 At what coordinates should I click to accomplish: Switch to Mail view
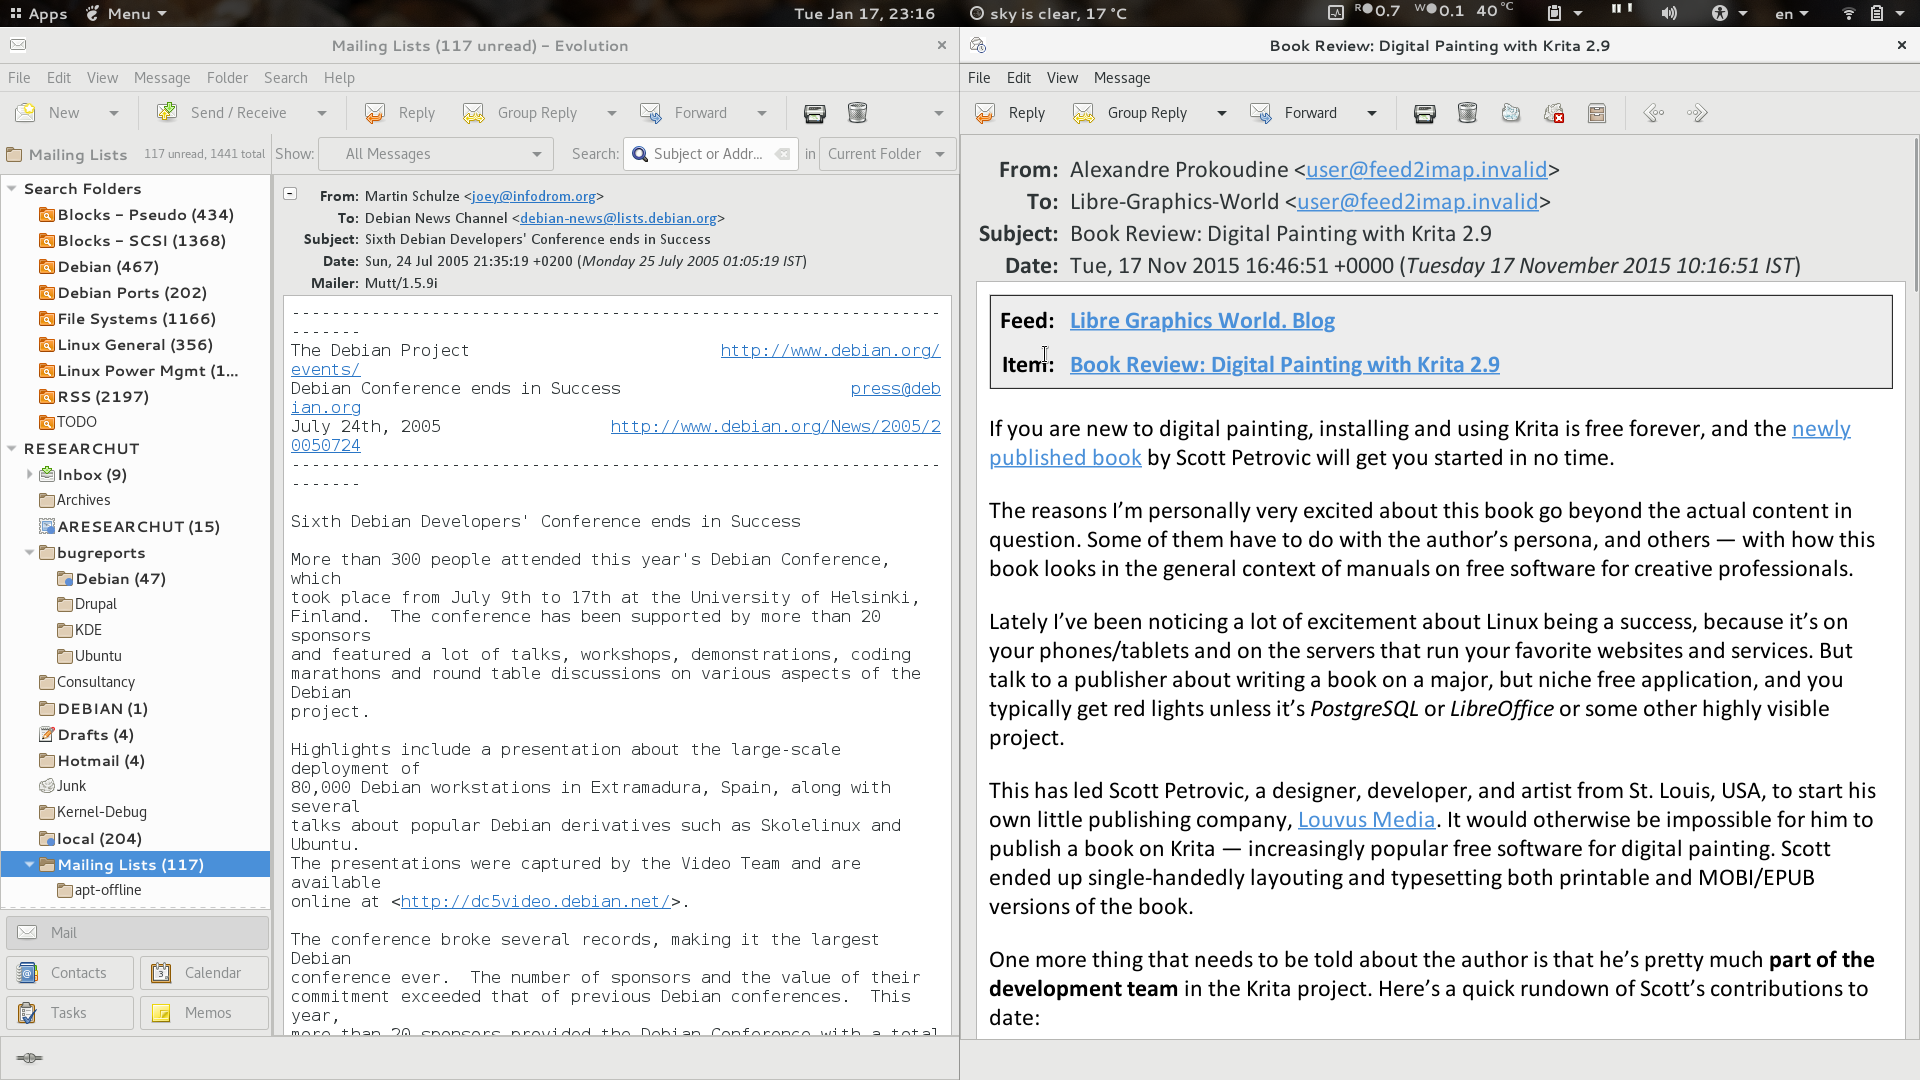point(137,933)
